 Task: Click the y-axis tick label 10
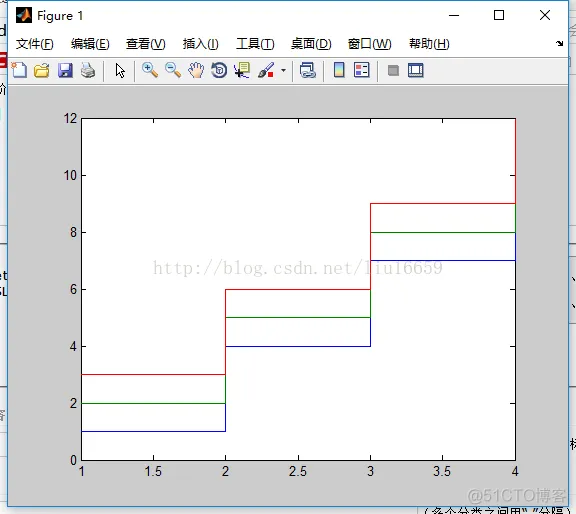[x=70, y=175]
